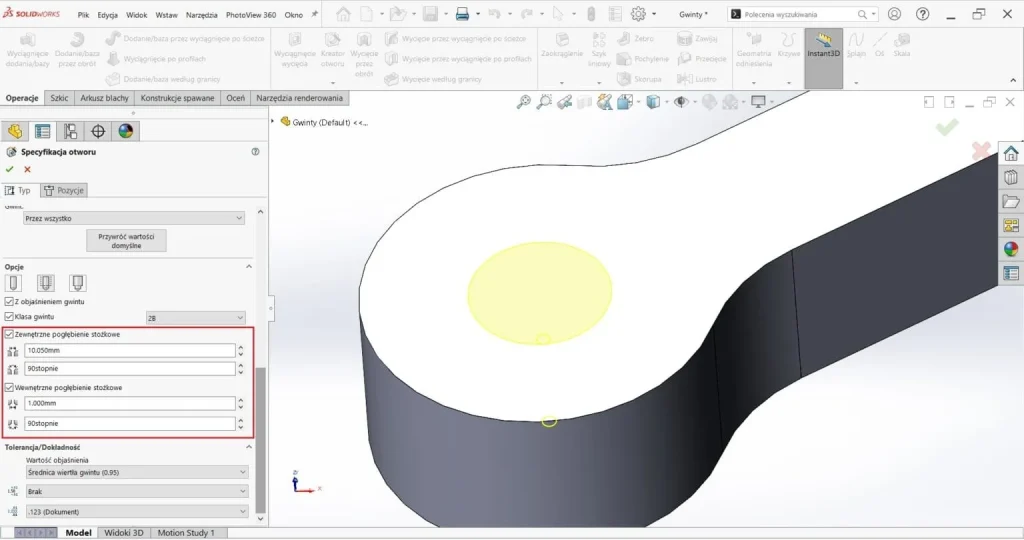Select the middle cosmetic thread option icon
Image resolution: width=1024 pixels, height=540 pixels.
pyautogui.click(x=45, y=283)
